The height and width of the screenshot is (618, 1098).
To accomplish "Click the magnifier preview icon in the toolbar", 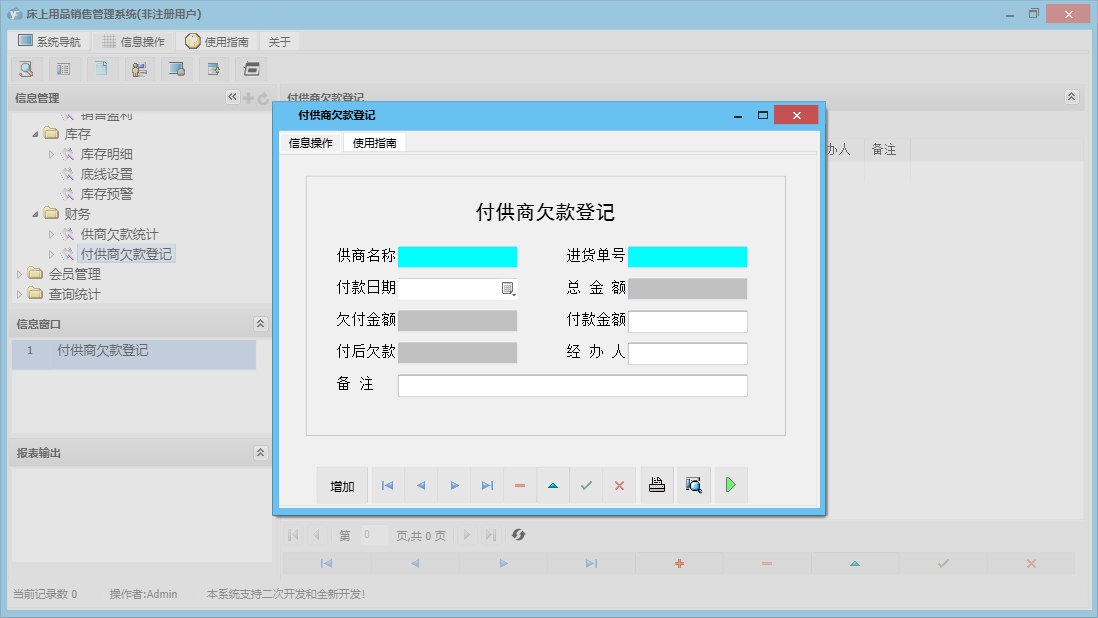I will click(26, 68).
